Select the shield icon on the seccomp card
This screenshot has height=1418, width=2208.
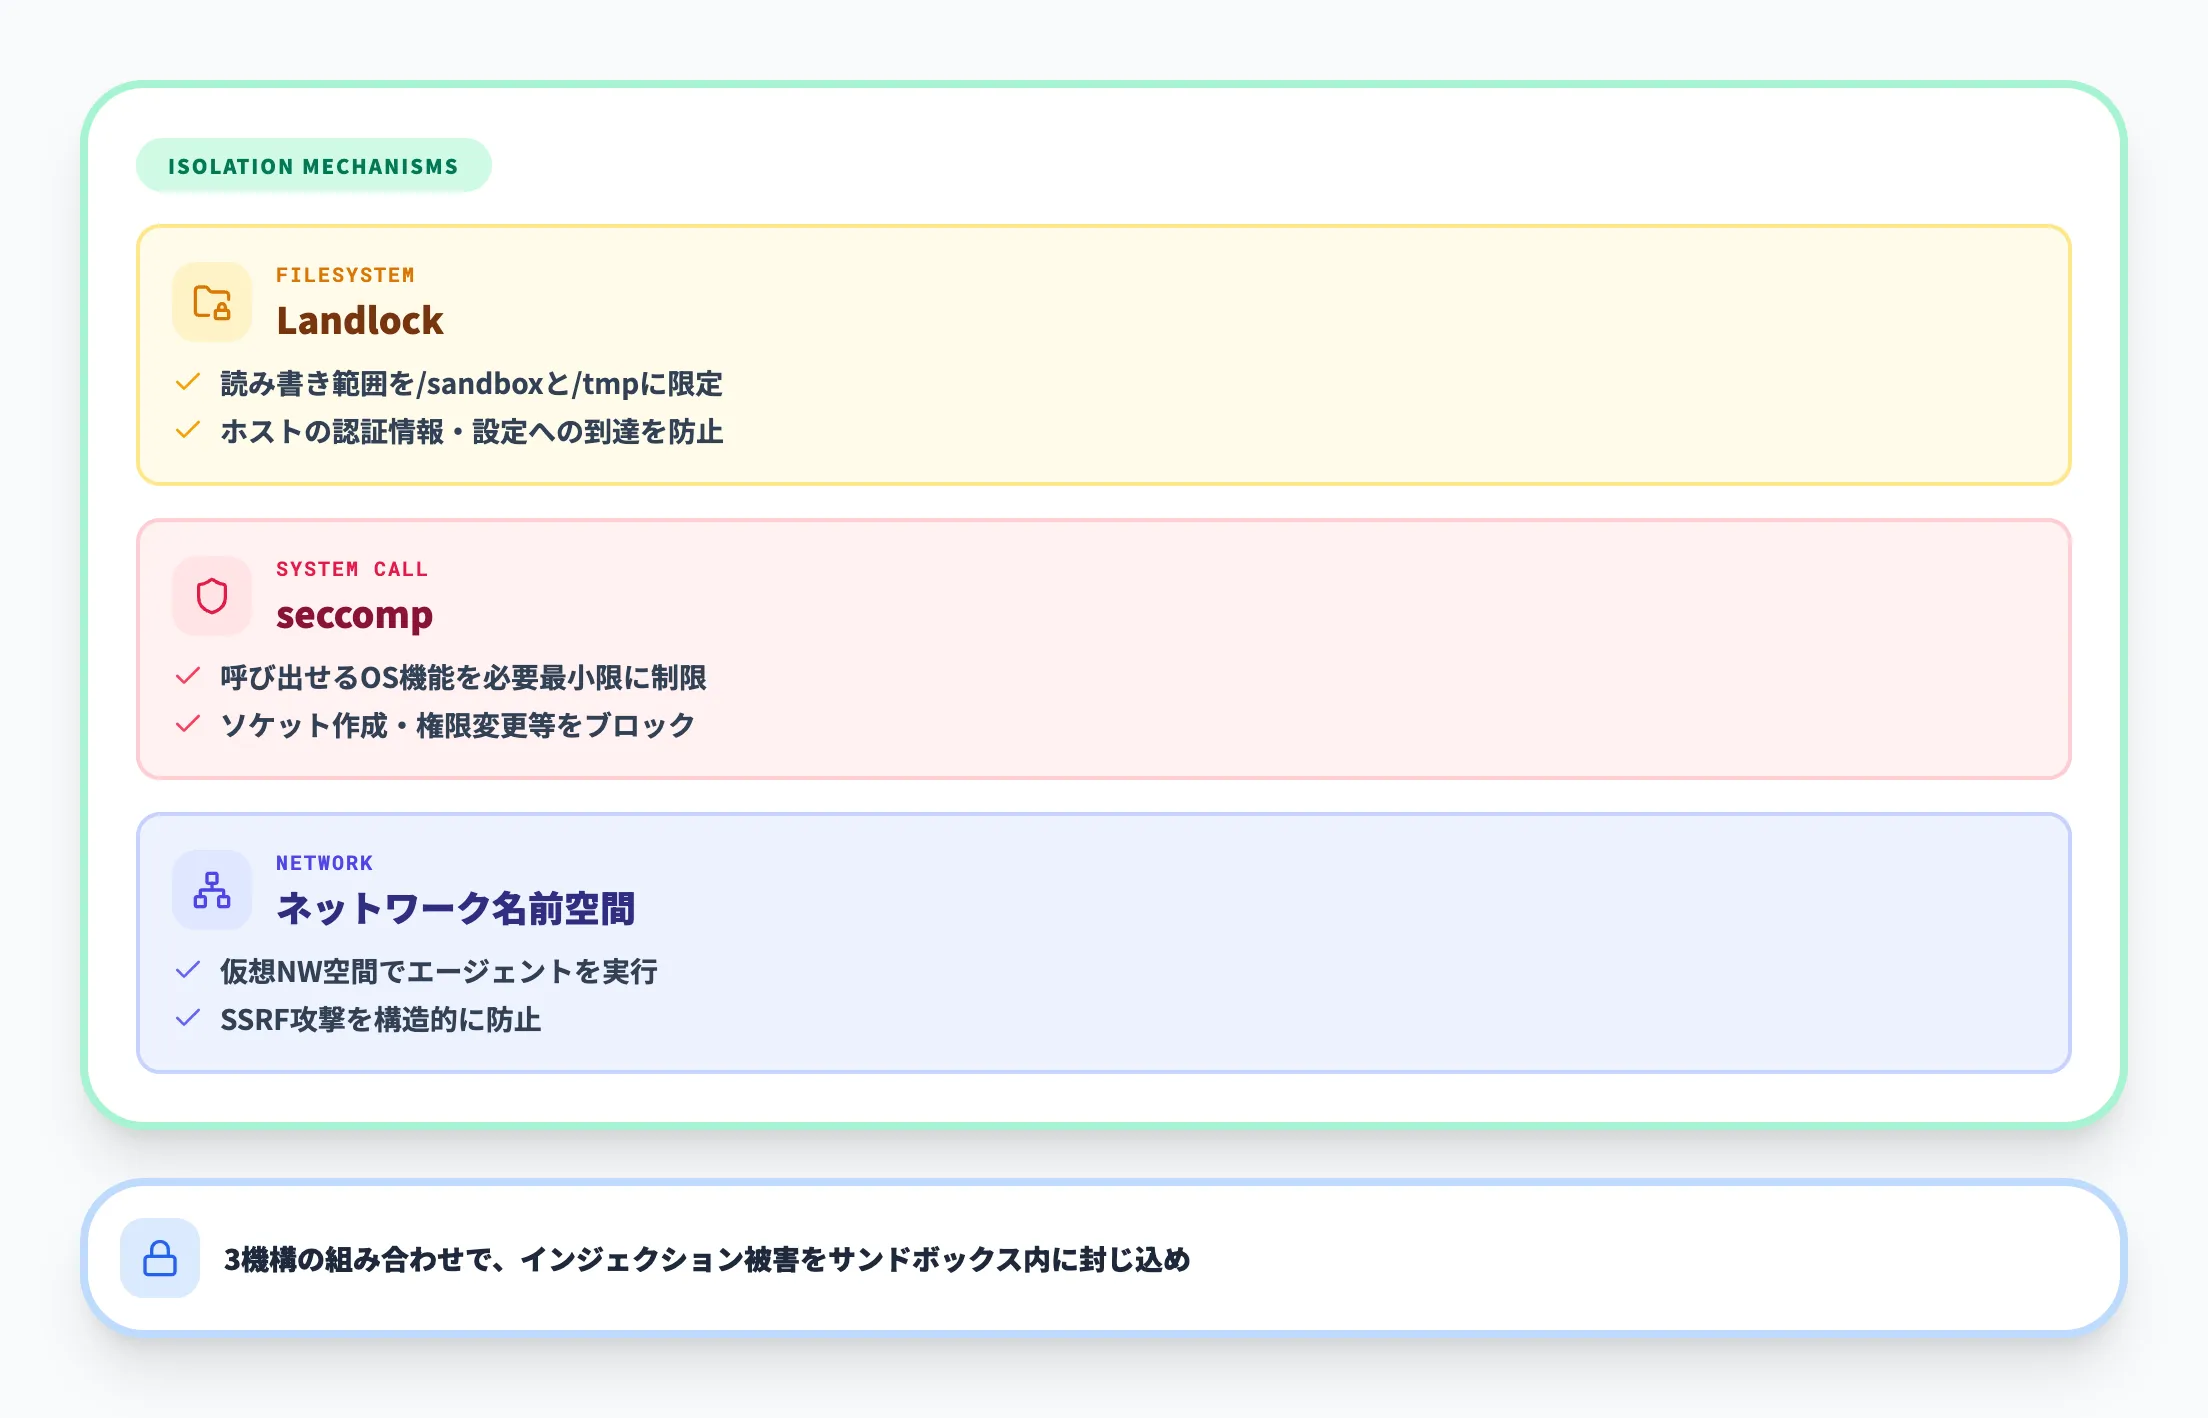click(x=211, y=596)
